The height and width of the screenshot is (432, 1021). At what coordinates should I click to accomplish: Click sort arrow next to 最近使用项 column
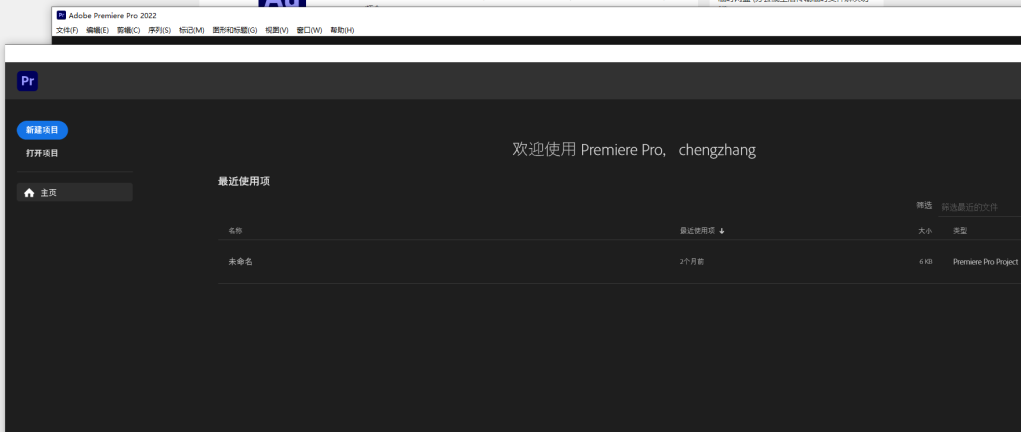click(721, 231)
